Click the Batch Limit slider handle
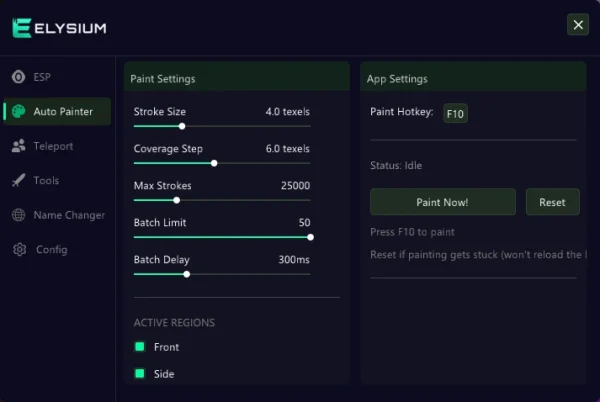 coord(310,237)
